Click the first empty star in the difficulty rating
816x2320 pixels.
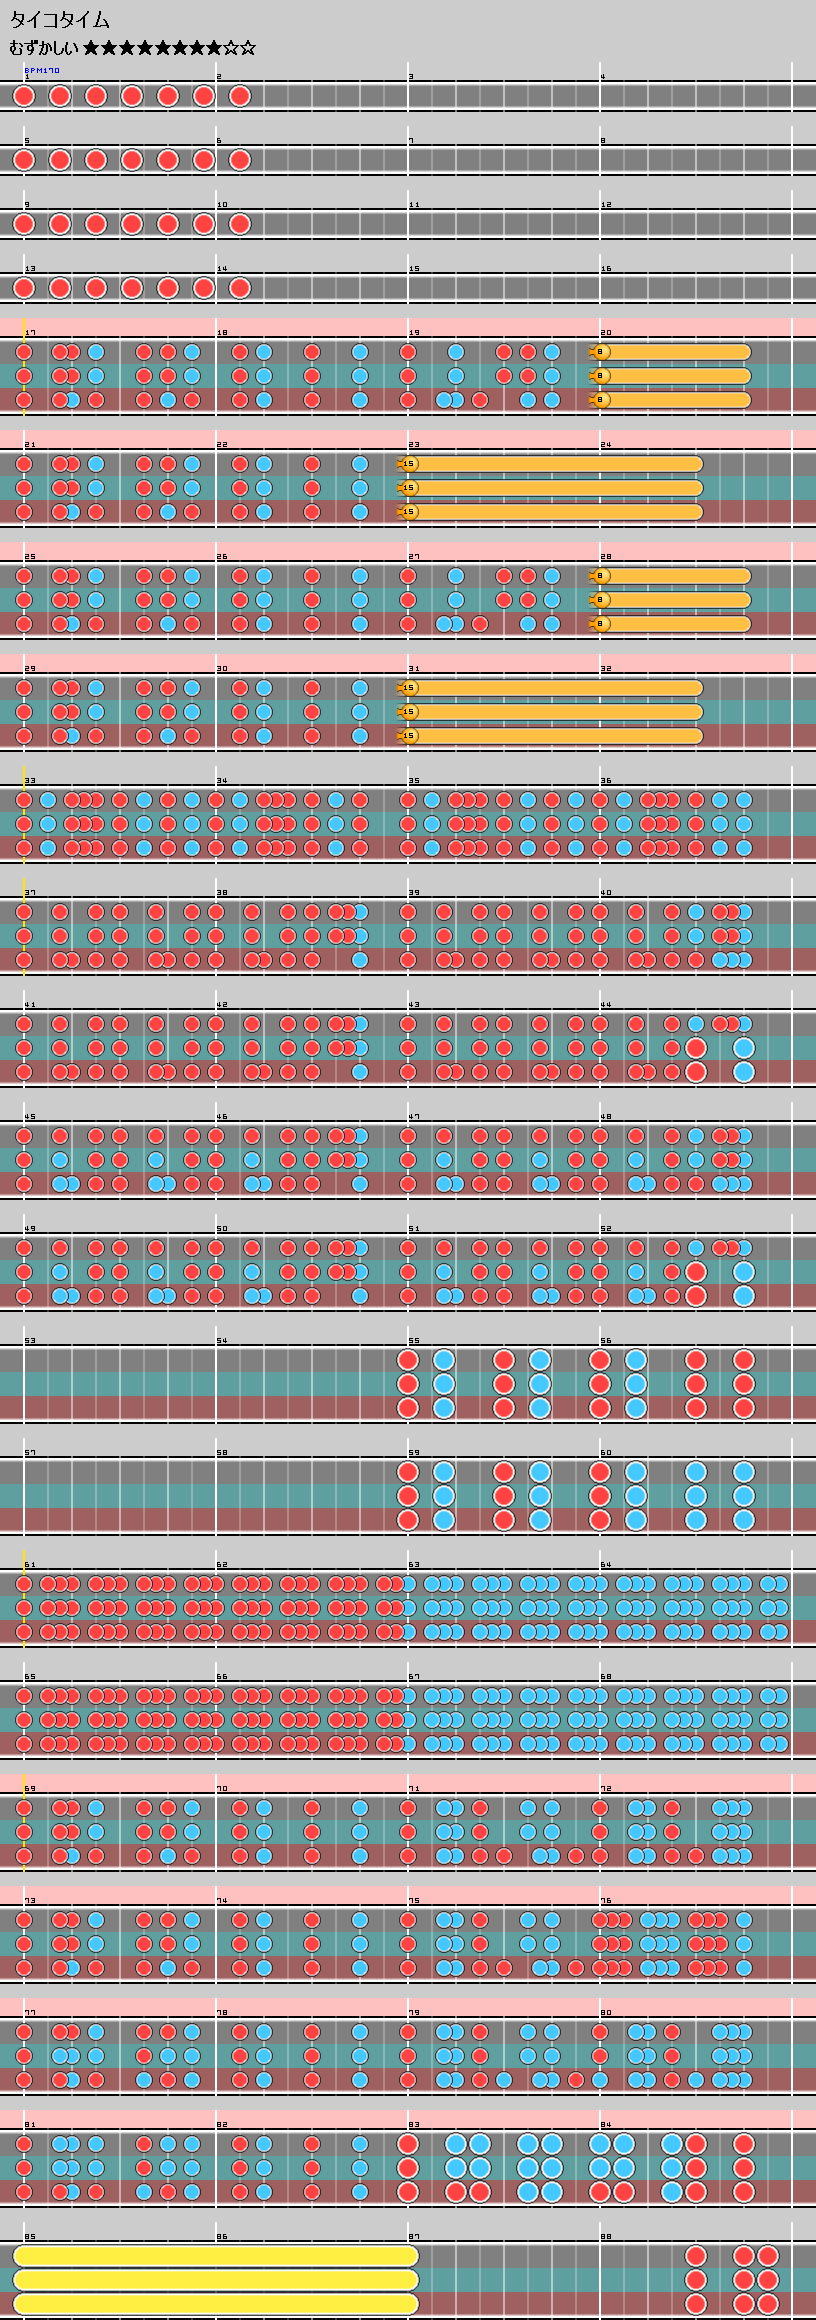pos(231,48)
